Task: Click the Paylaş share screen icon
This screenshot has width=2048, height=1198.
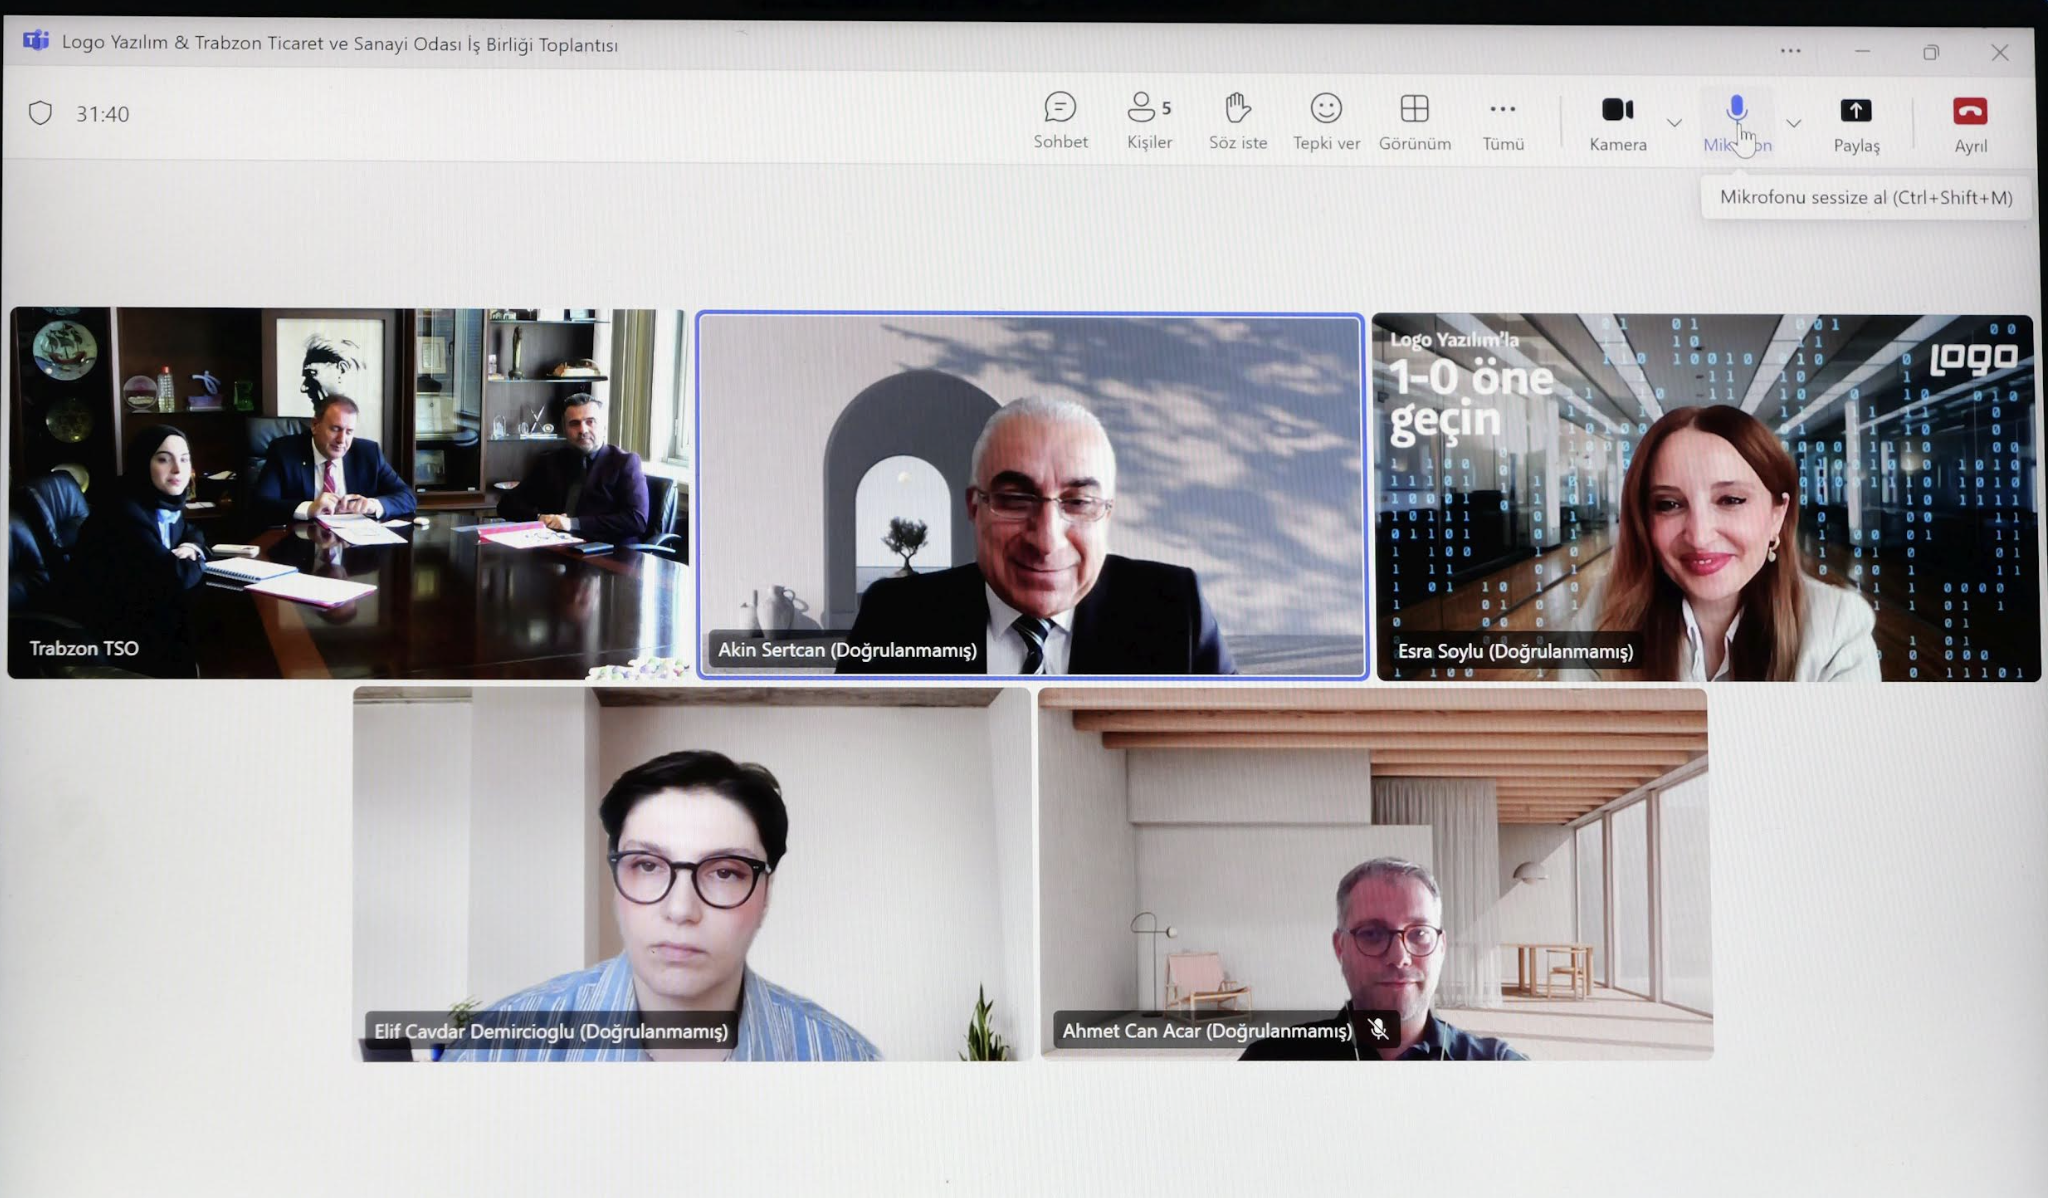Action: click(x=1856, y=112)
